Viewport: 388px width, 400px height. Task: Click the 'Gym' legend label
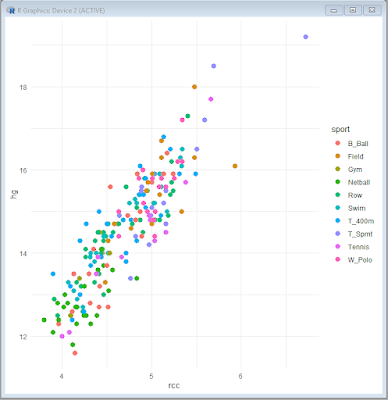coord(355,169)
